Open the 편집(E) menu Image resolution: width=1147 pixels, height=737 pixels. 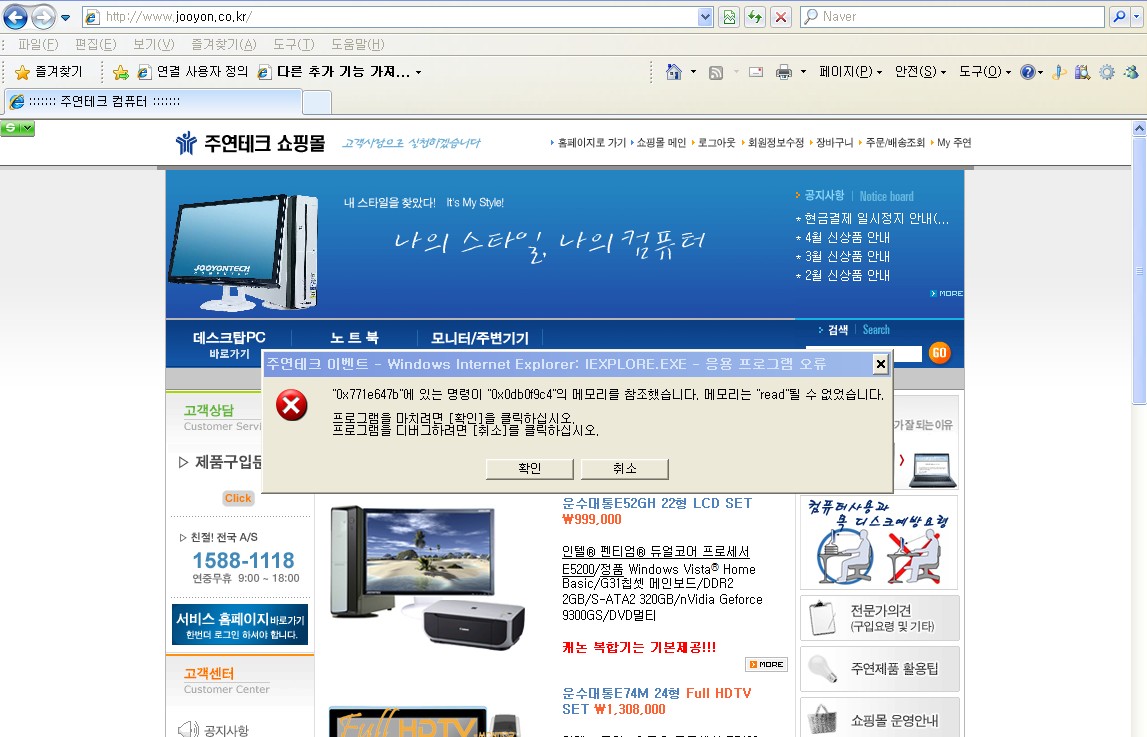(96, 45)
